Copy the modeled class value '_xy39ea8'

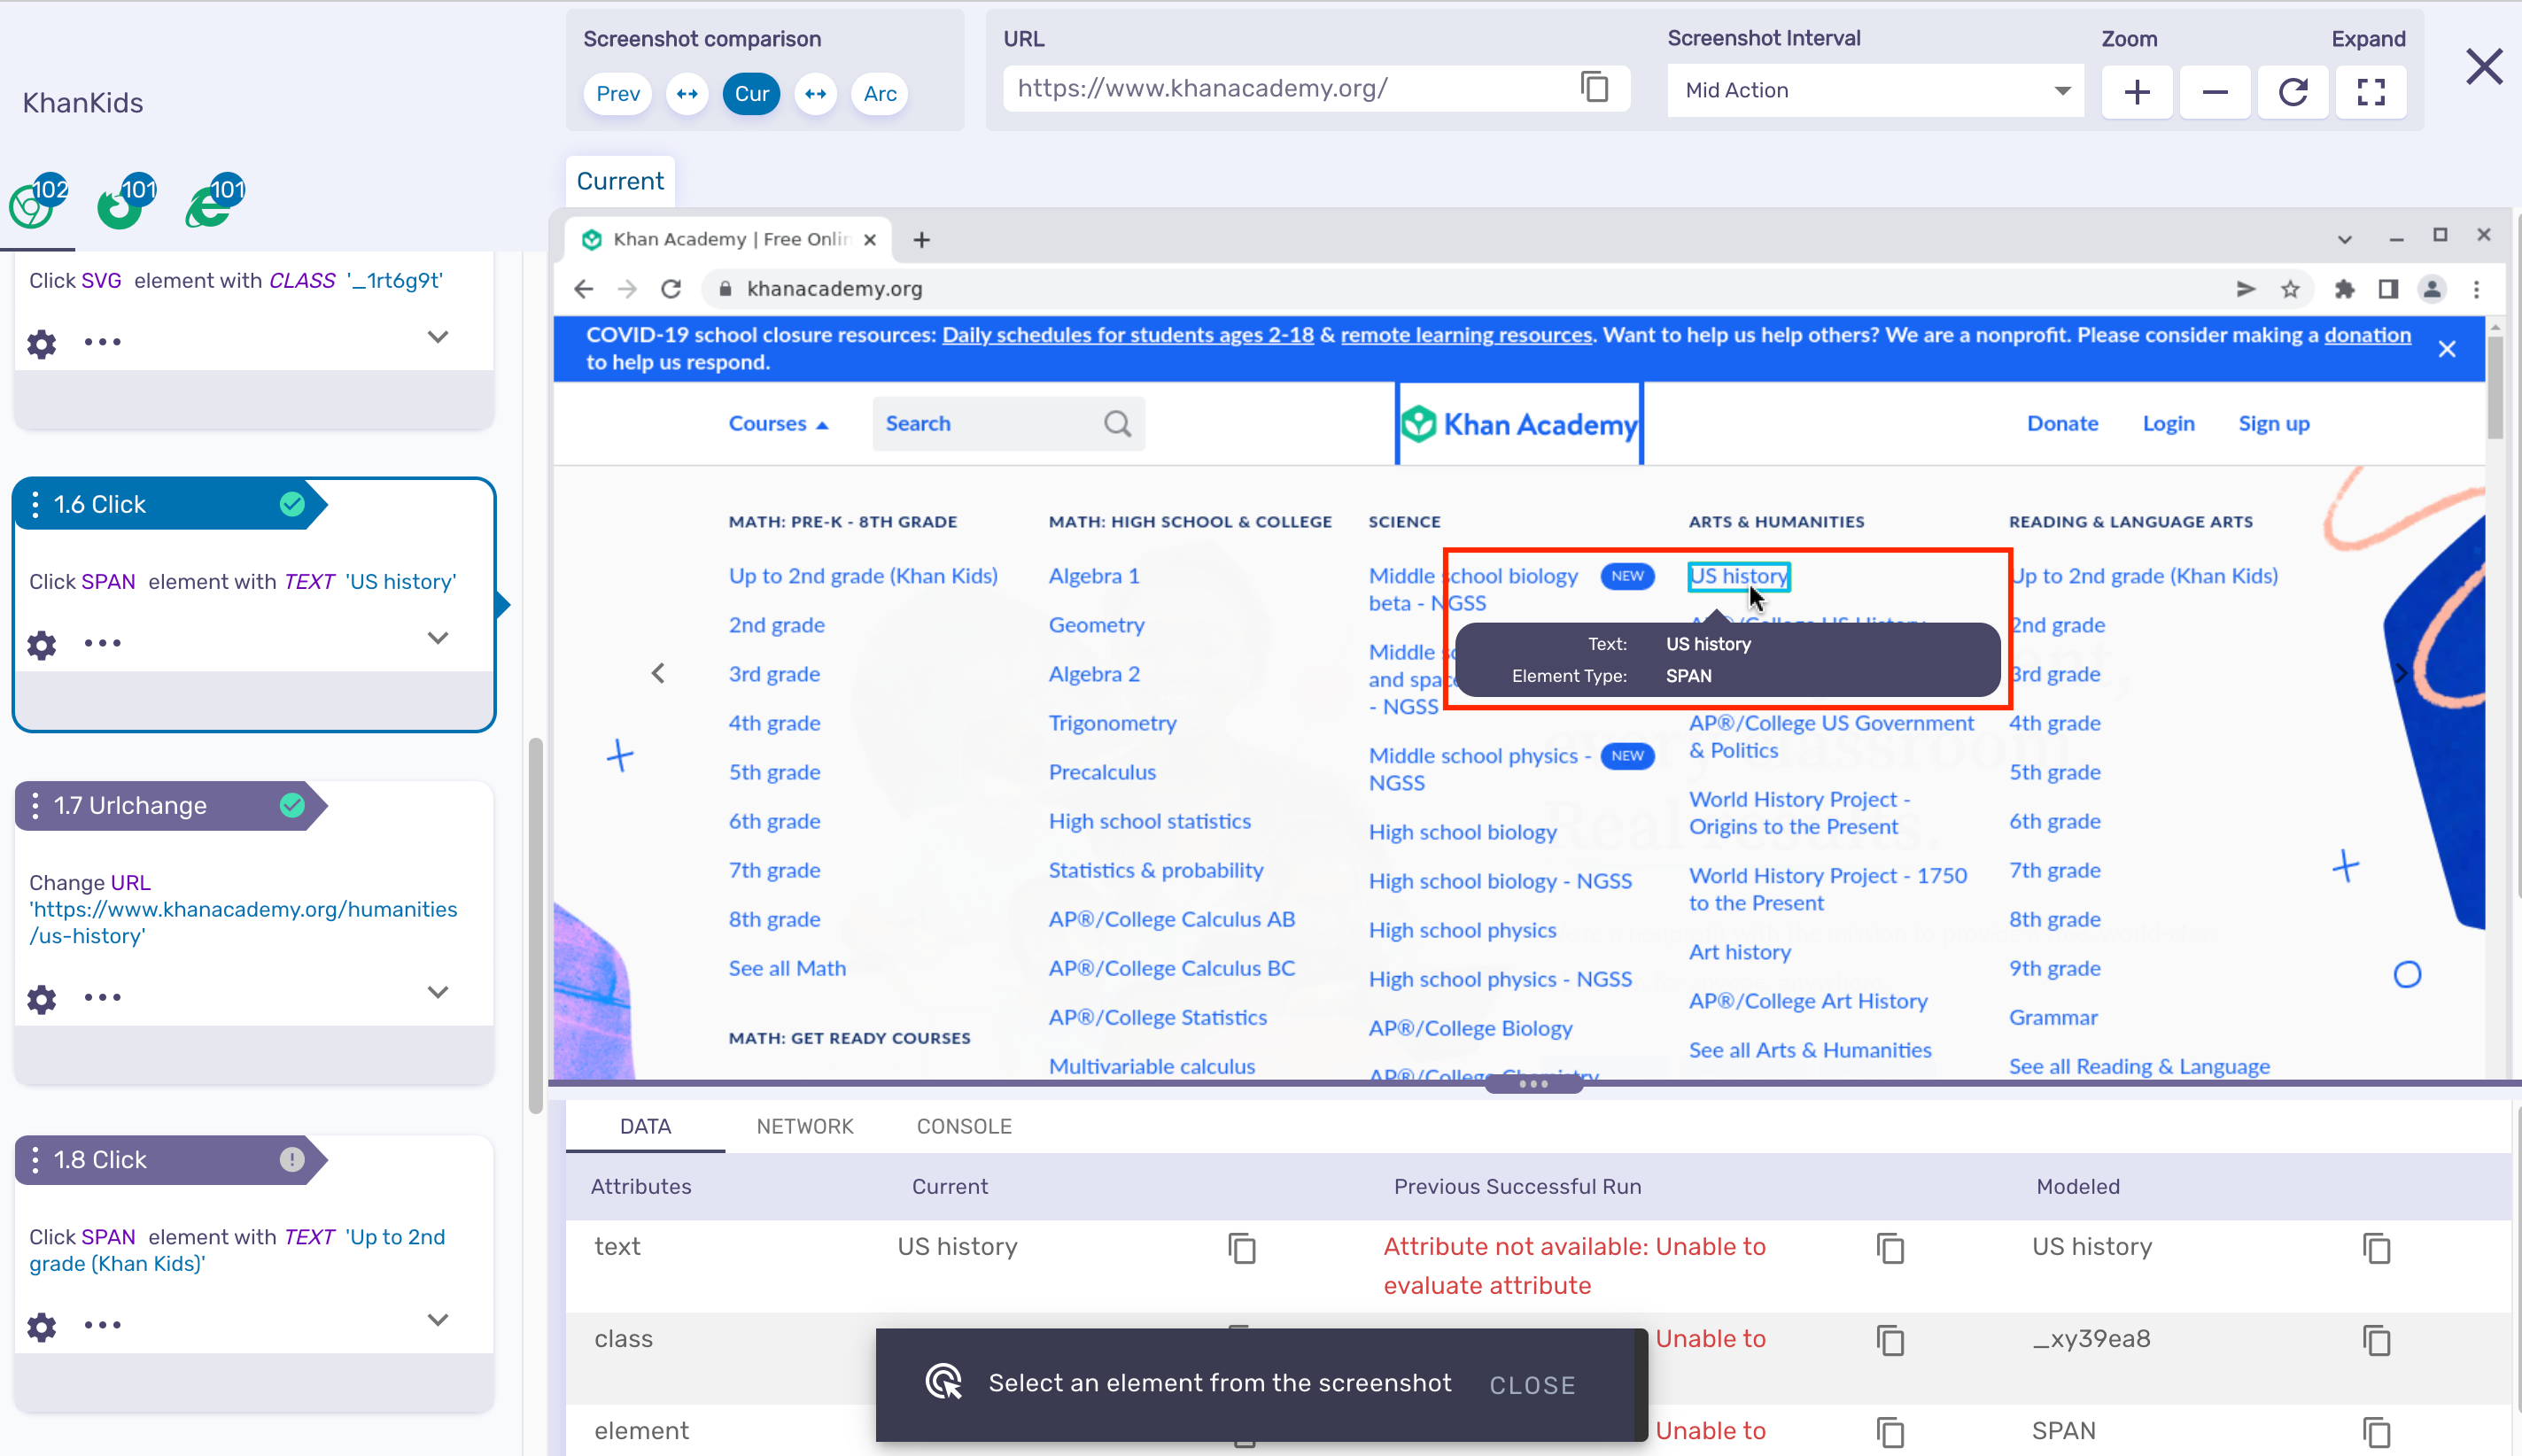pos(2377,1340)
